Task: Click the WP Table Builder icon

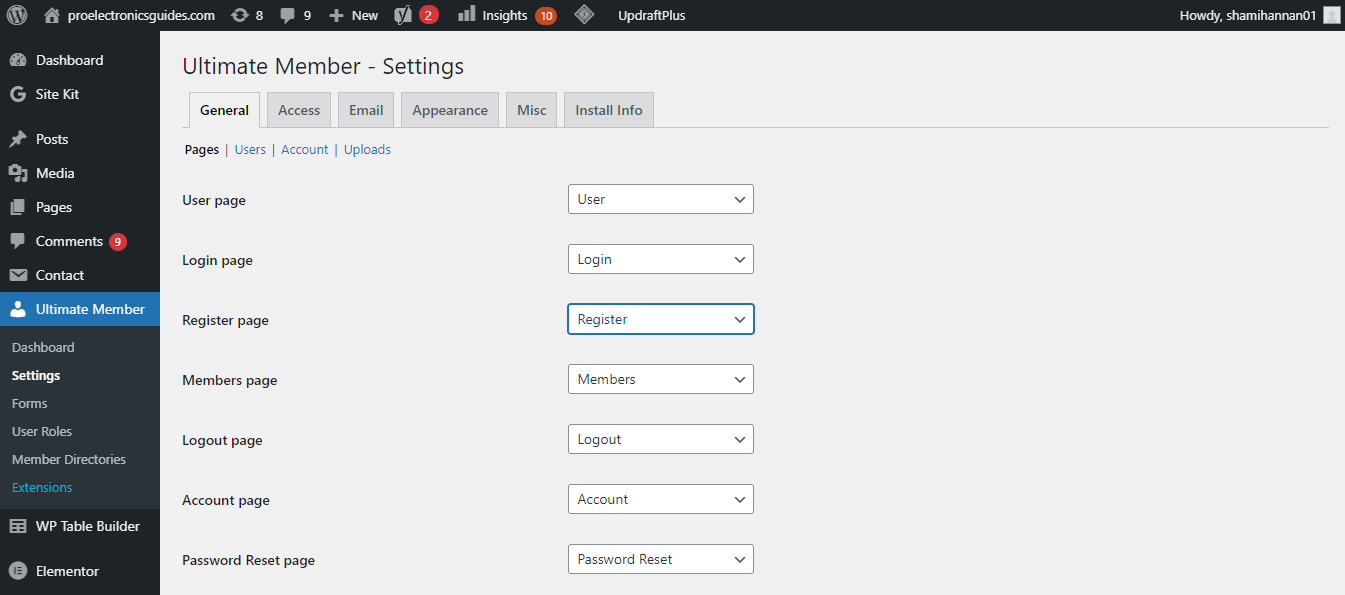Action: click(18, 526)
